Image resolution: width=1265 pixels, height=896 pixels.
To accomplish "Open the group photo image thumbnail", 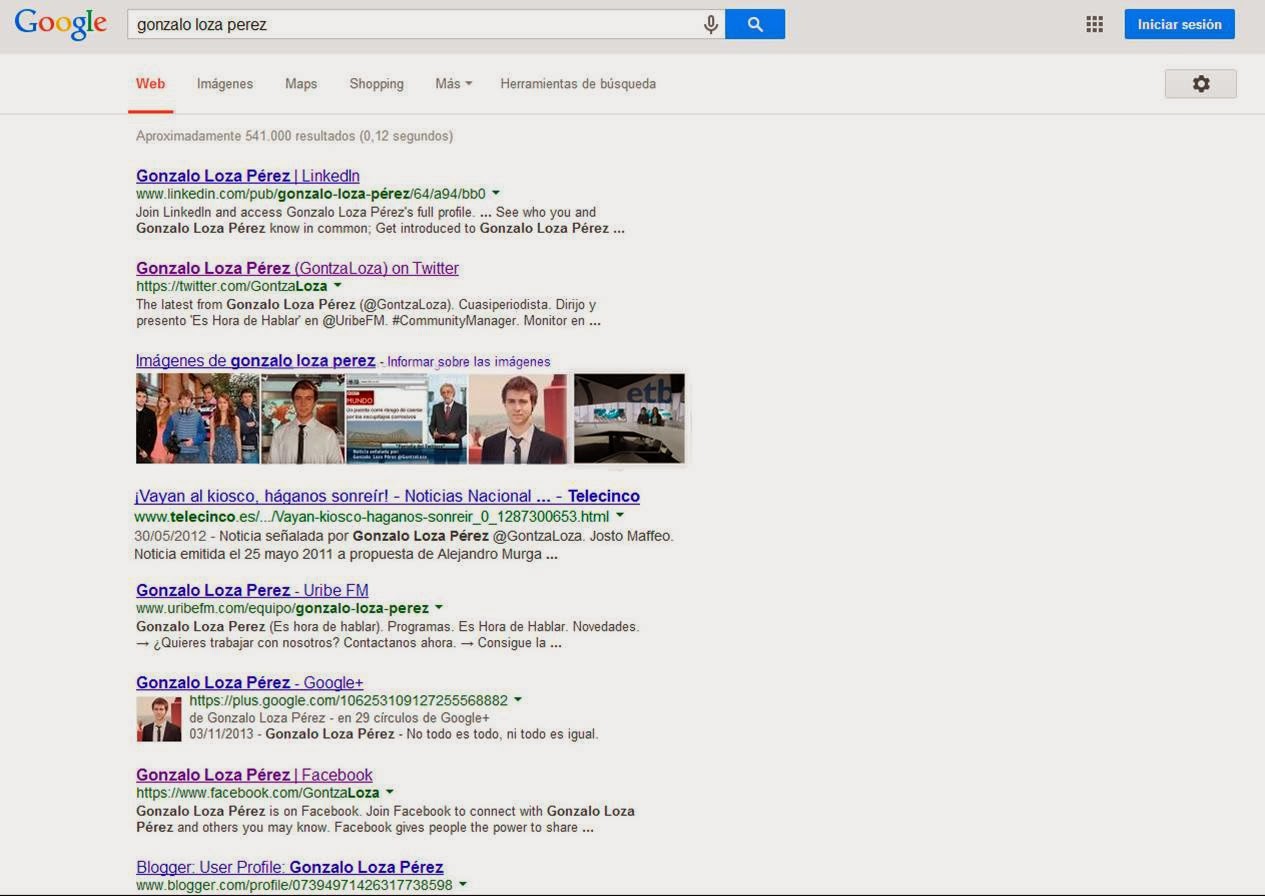I will (197, 419).
